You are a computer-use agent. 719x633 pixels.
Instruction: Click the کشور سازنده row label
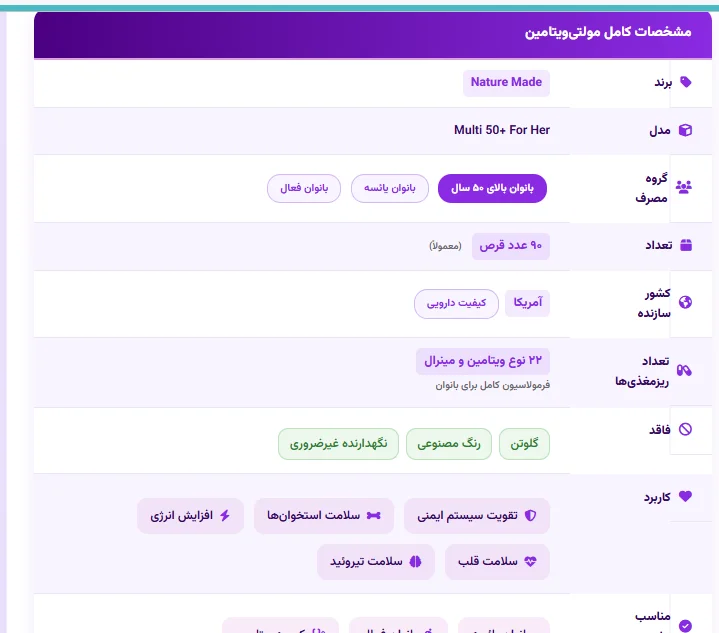(x=654, y=303)
